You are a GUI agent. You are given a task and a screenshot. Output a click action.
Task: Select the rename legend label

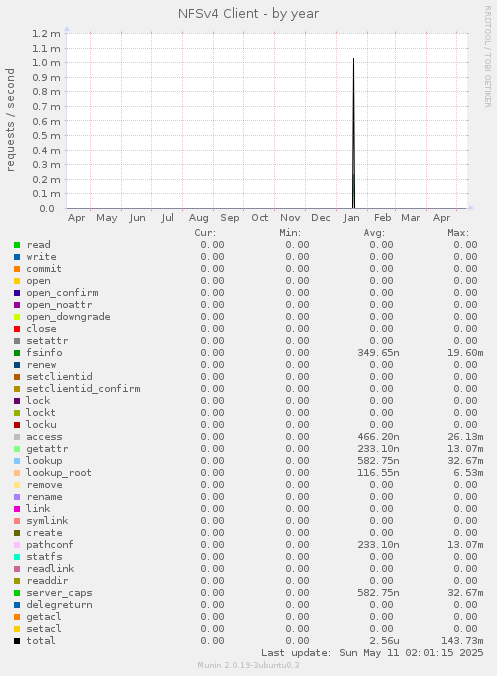pos(44,497)
